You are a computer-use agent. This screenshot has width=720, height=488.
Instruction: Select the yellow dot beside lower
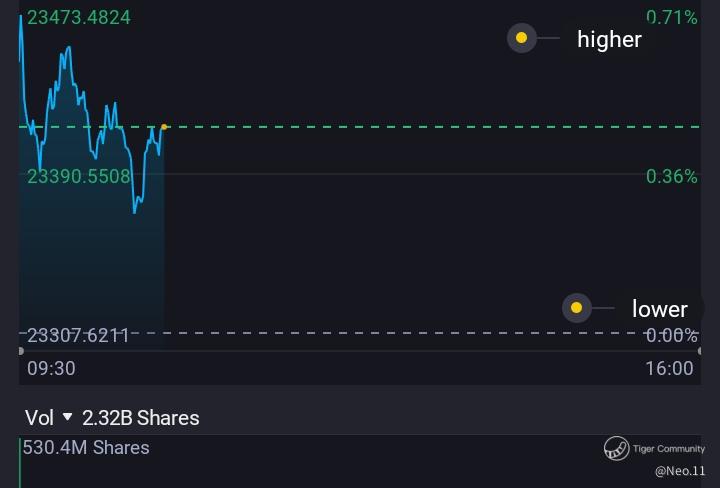(577, 308)
